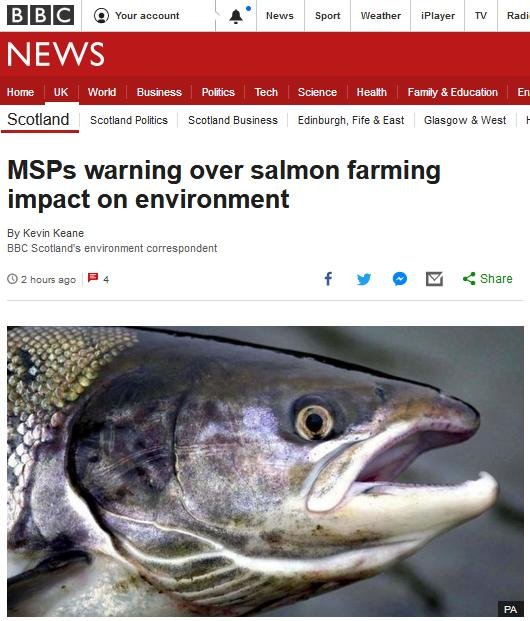The image size is (530, 621).
Task: Switch to the Business tab
Action: pos(159,92)
